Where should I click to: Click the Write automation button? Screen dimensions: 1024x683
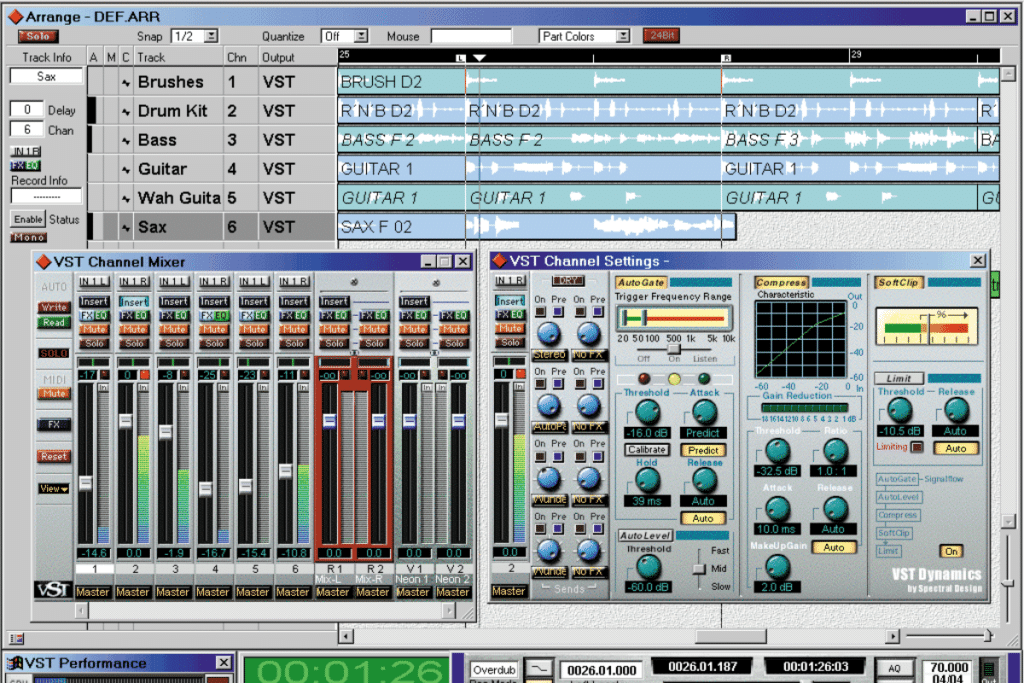pos(54,307)
